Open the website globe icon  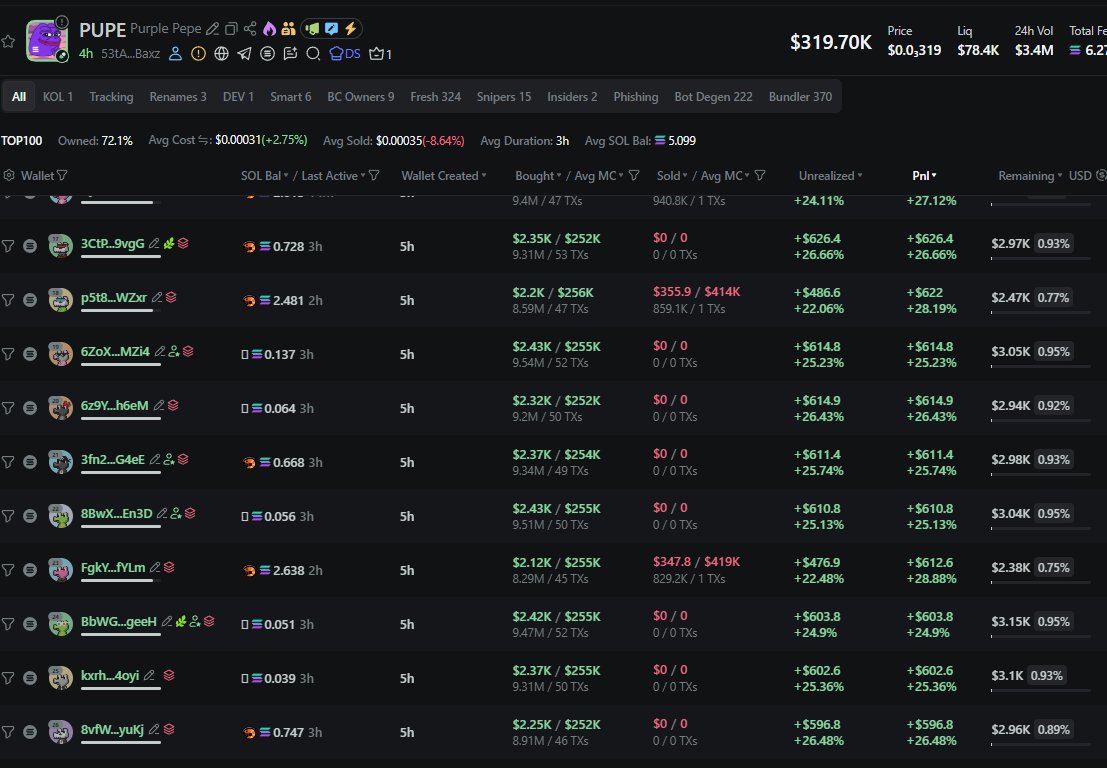[x=221, y=54]
